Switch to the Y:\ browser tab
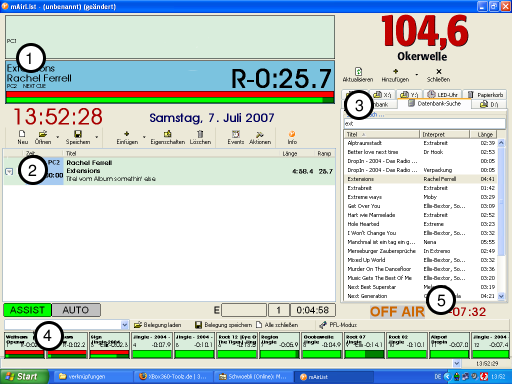Viewport: 512px width, 384px height. (409, 95)
